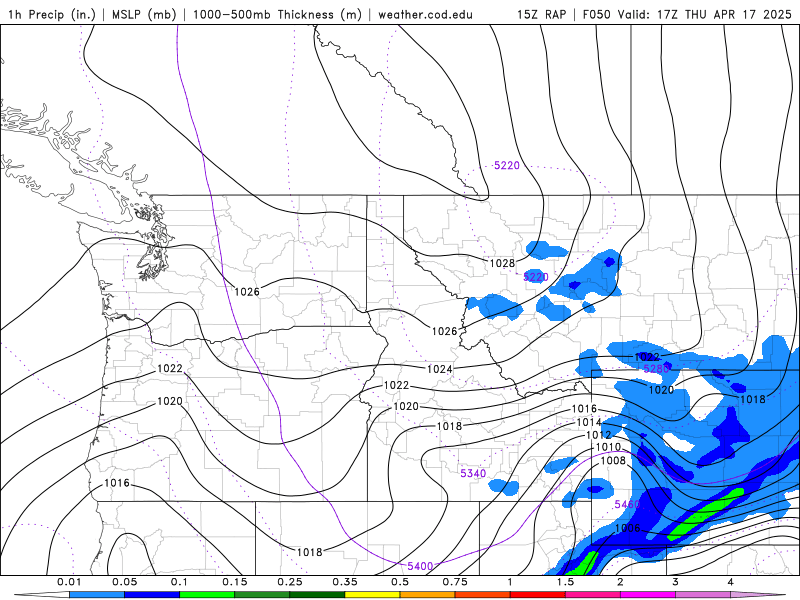Click the purple 5460 thickness label
The width and height of the screenshot is (800, 600).
tap(627, 504)
